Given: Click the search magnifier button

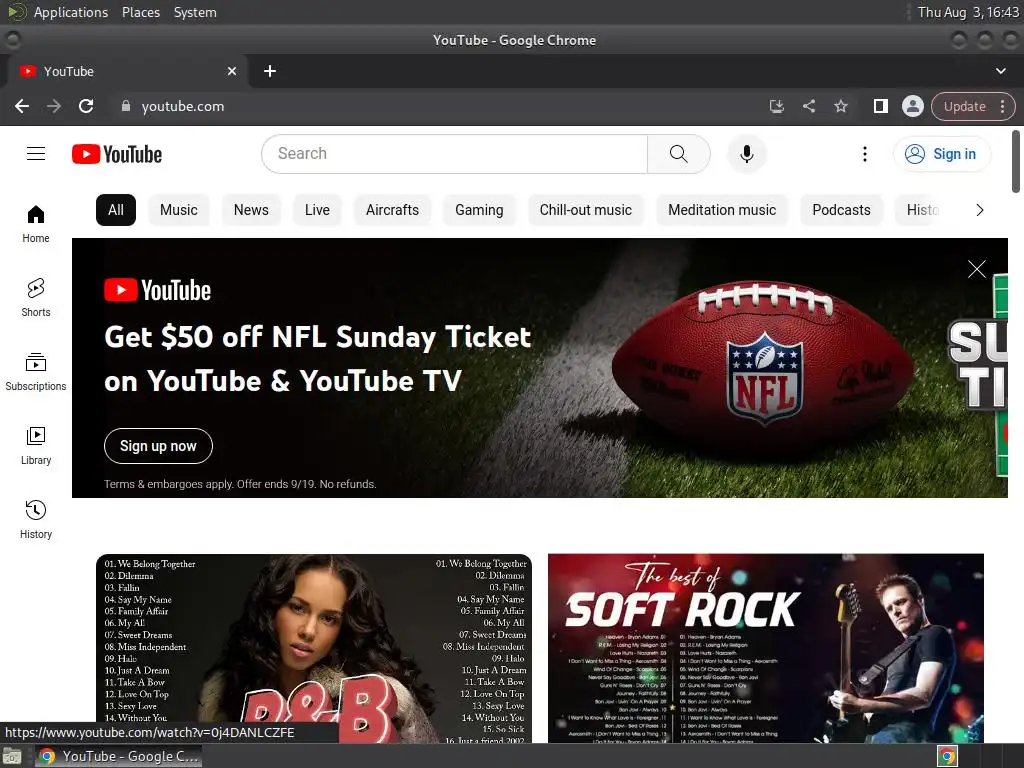Looking at the screenshot, I should coord(679,154).
